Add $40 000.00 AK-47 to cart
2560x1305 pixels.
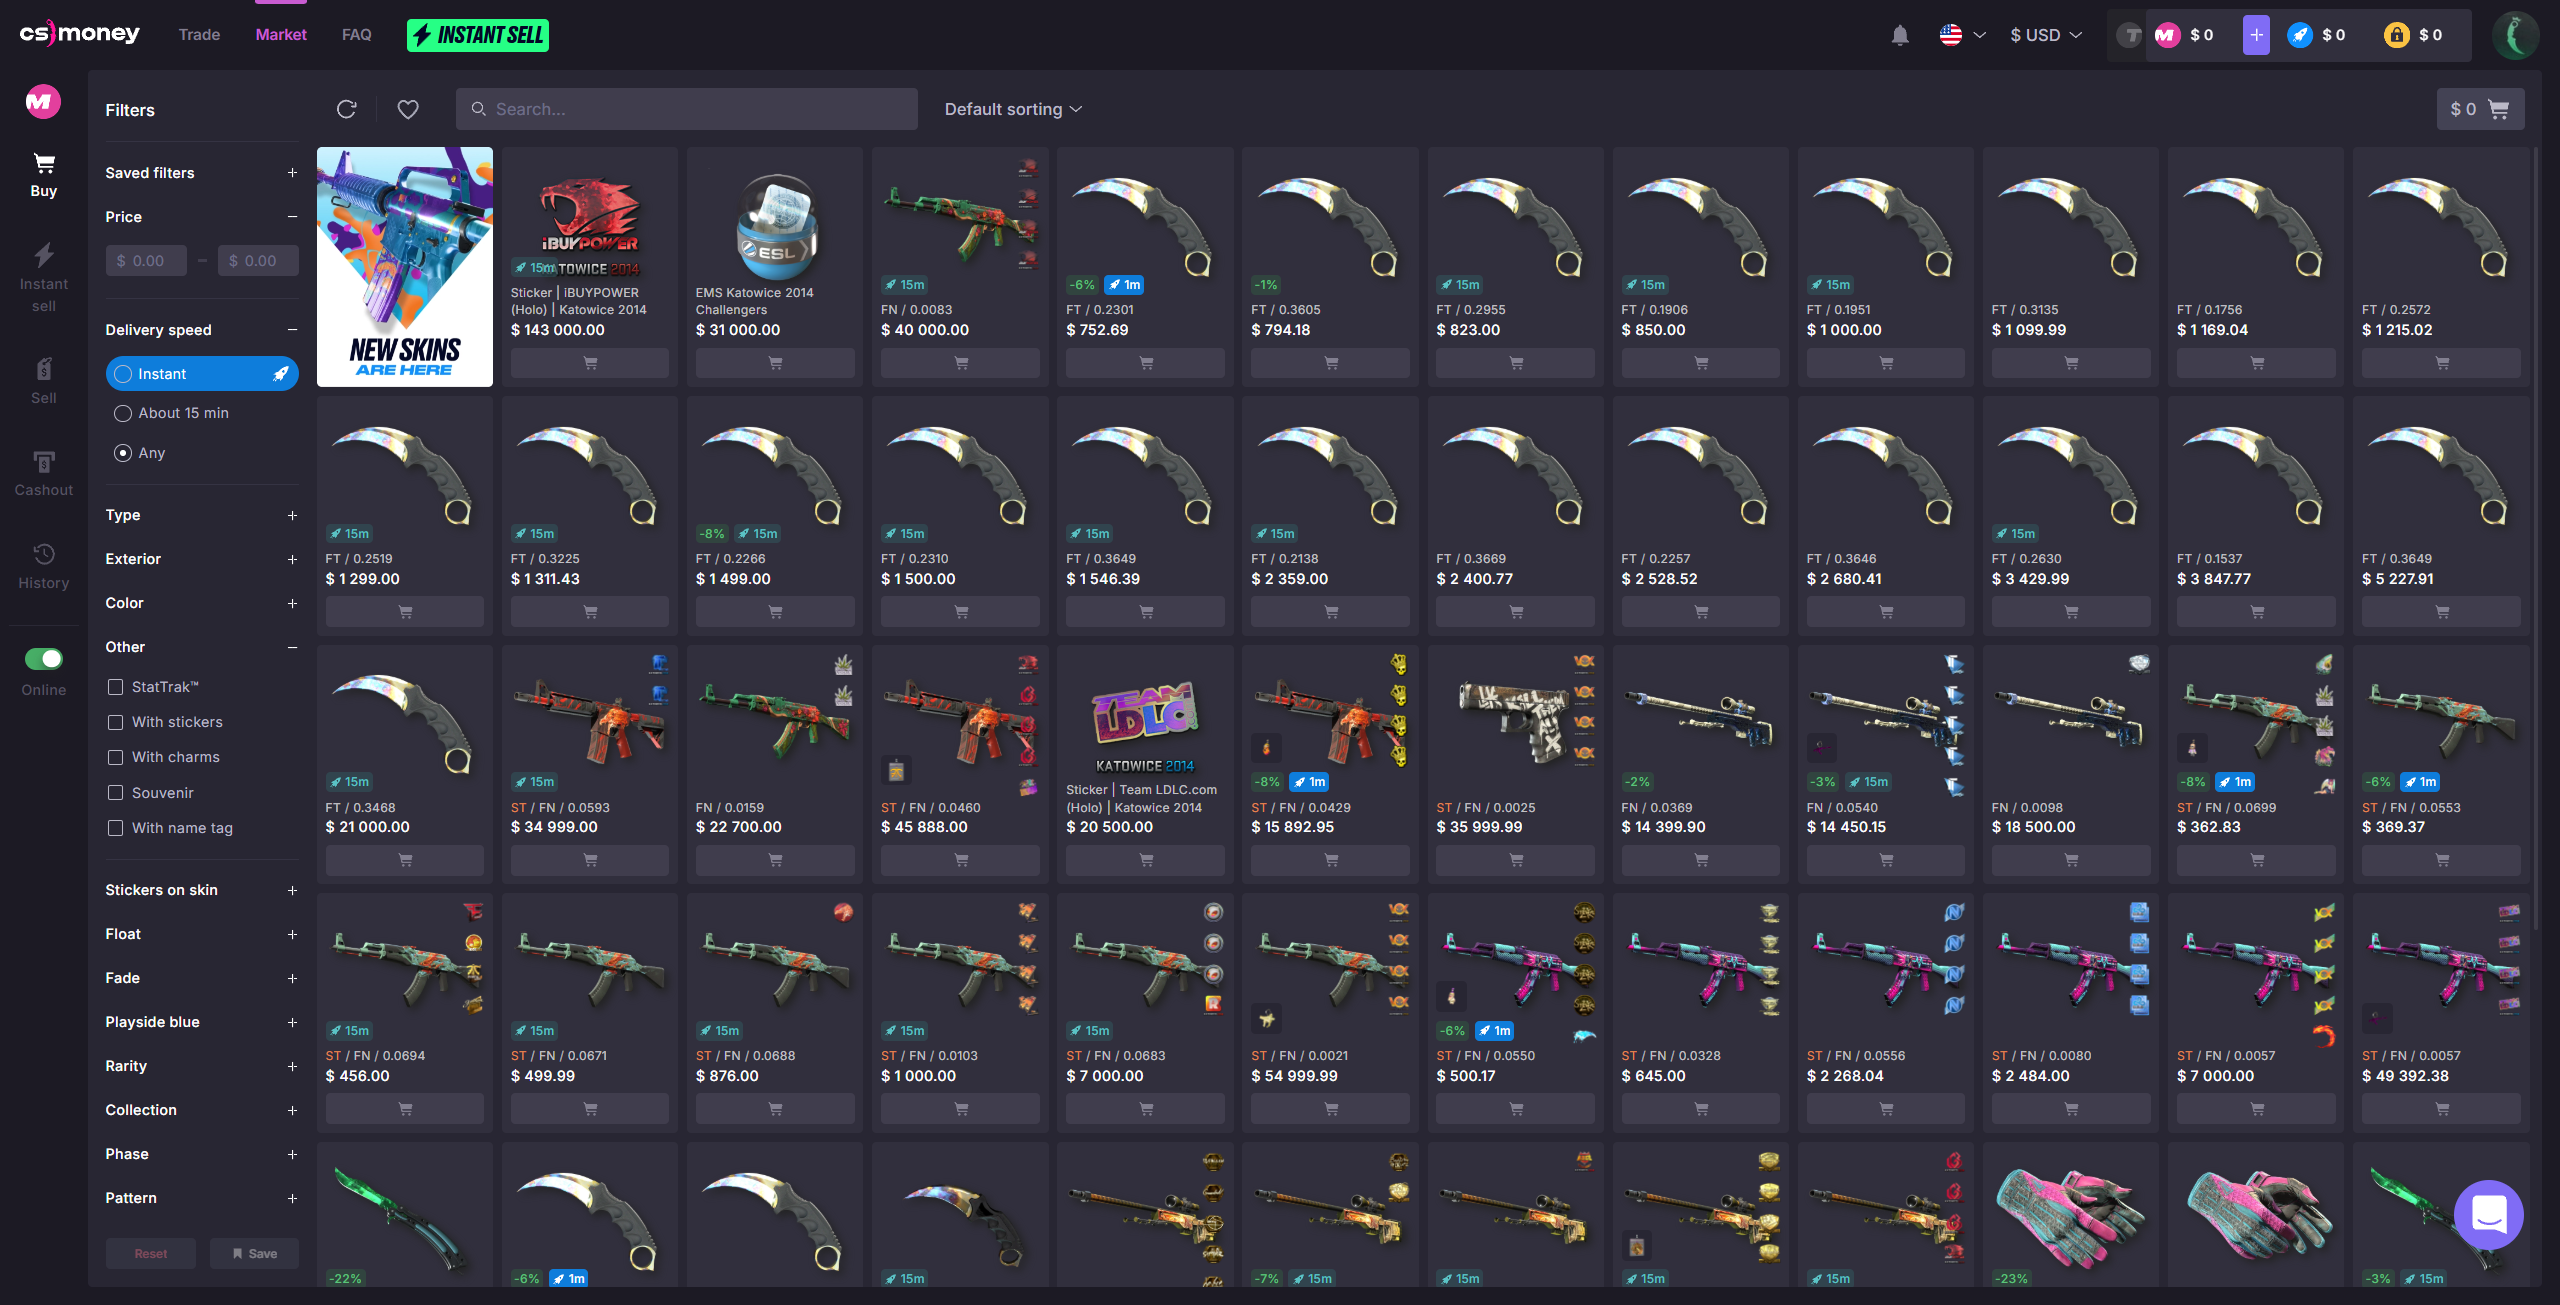[x=960, y=363]
